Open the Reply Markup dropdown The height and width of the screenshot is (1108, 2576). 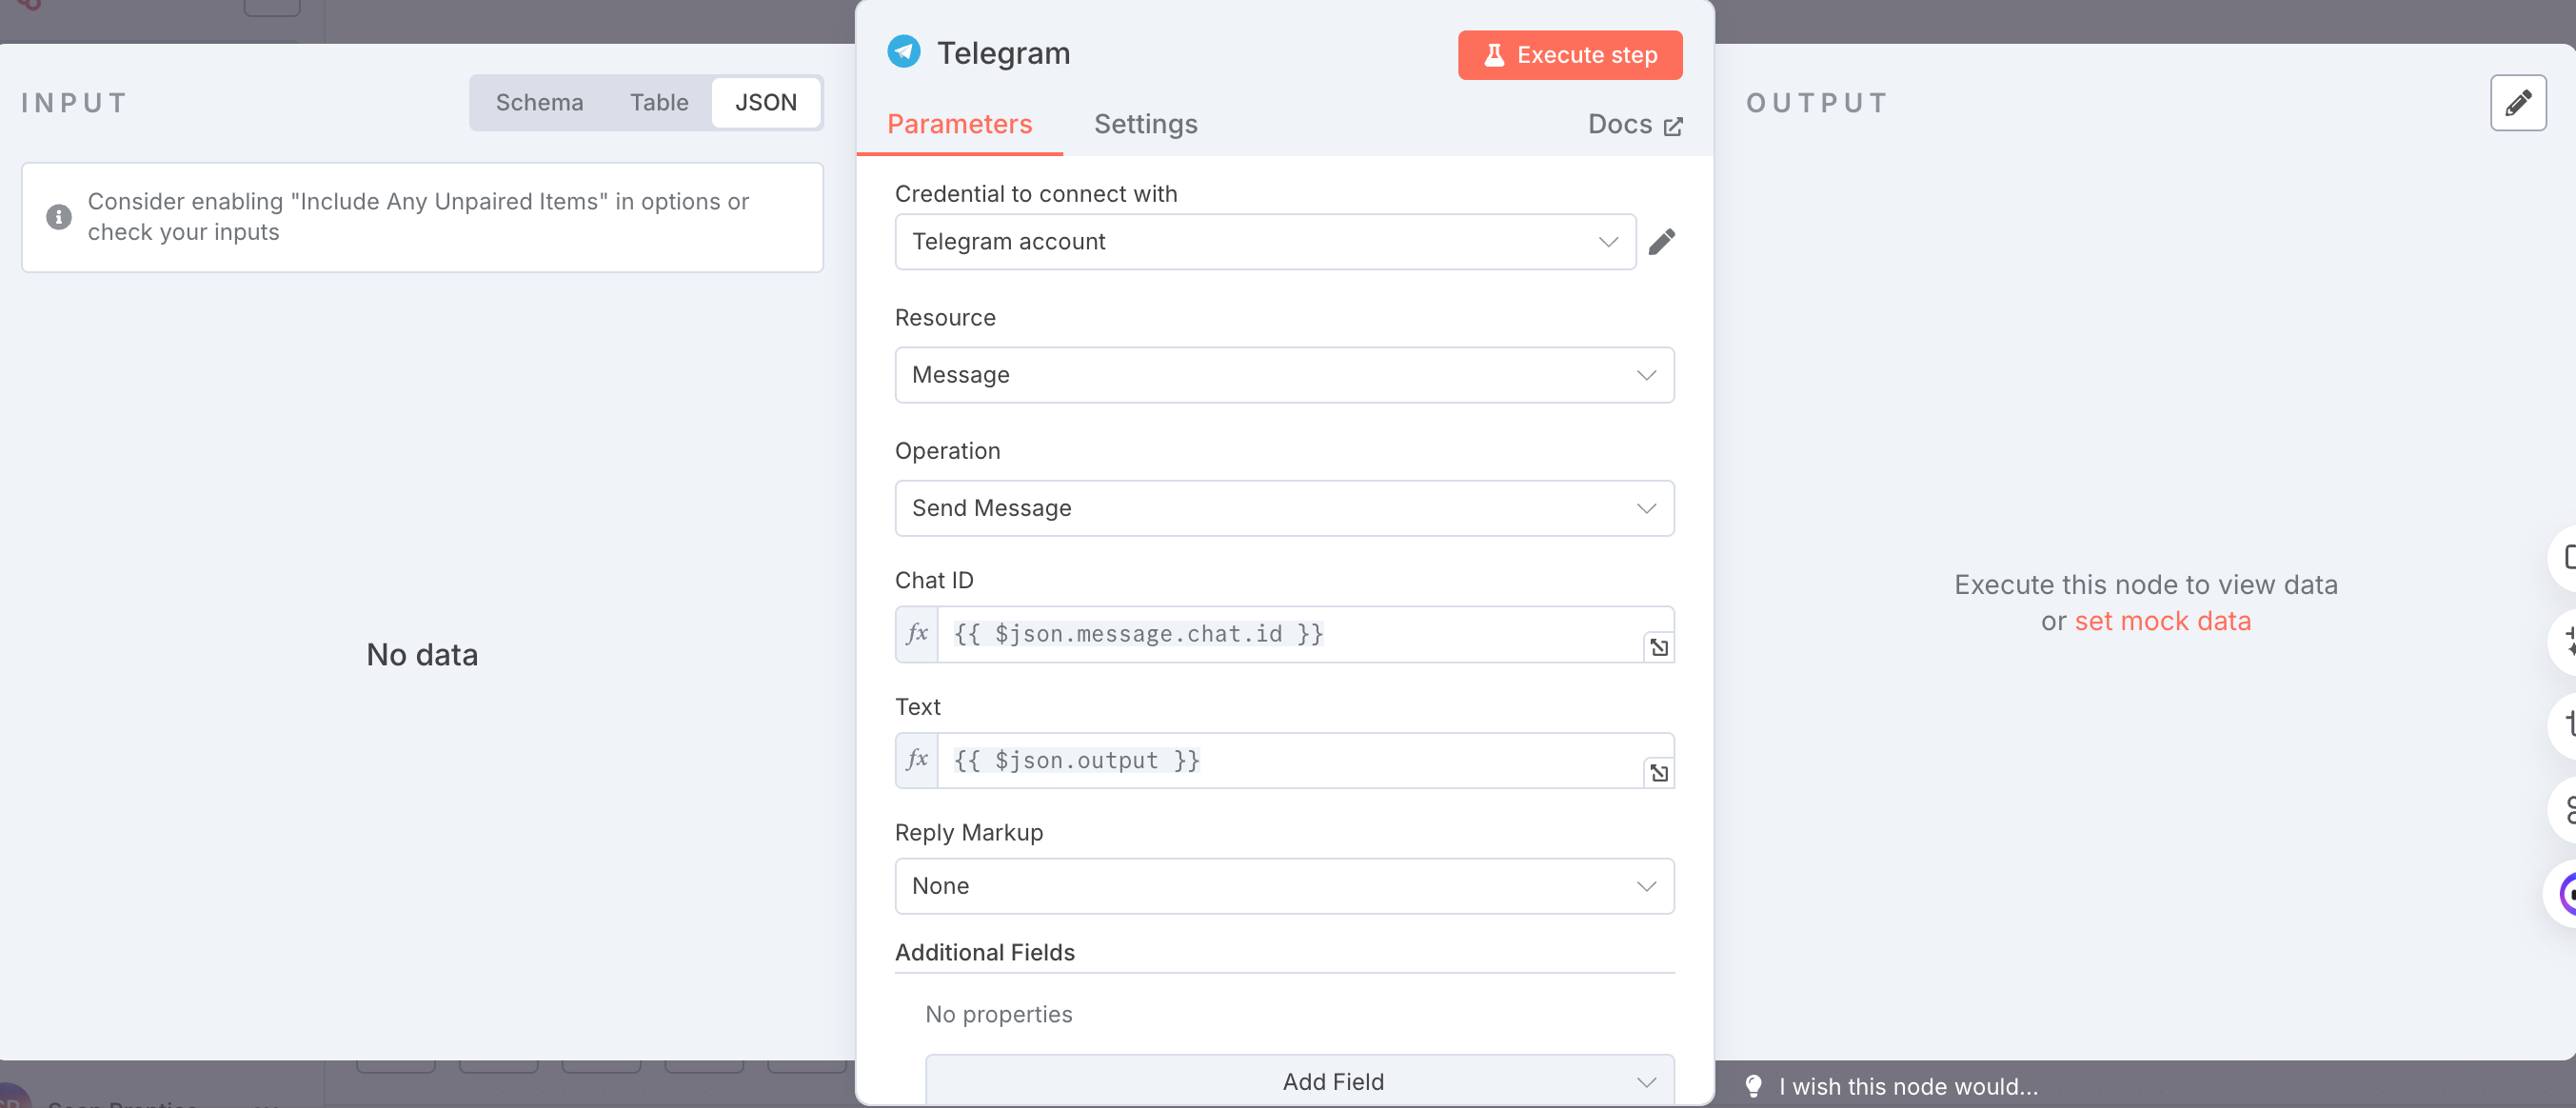[1283, 886]
